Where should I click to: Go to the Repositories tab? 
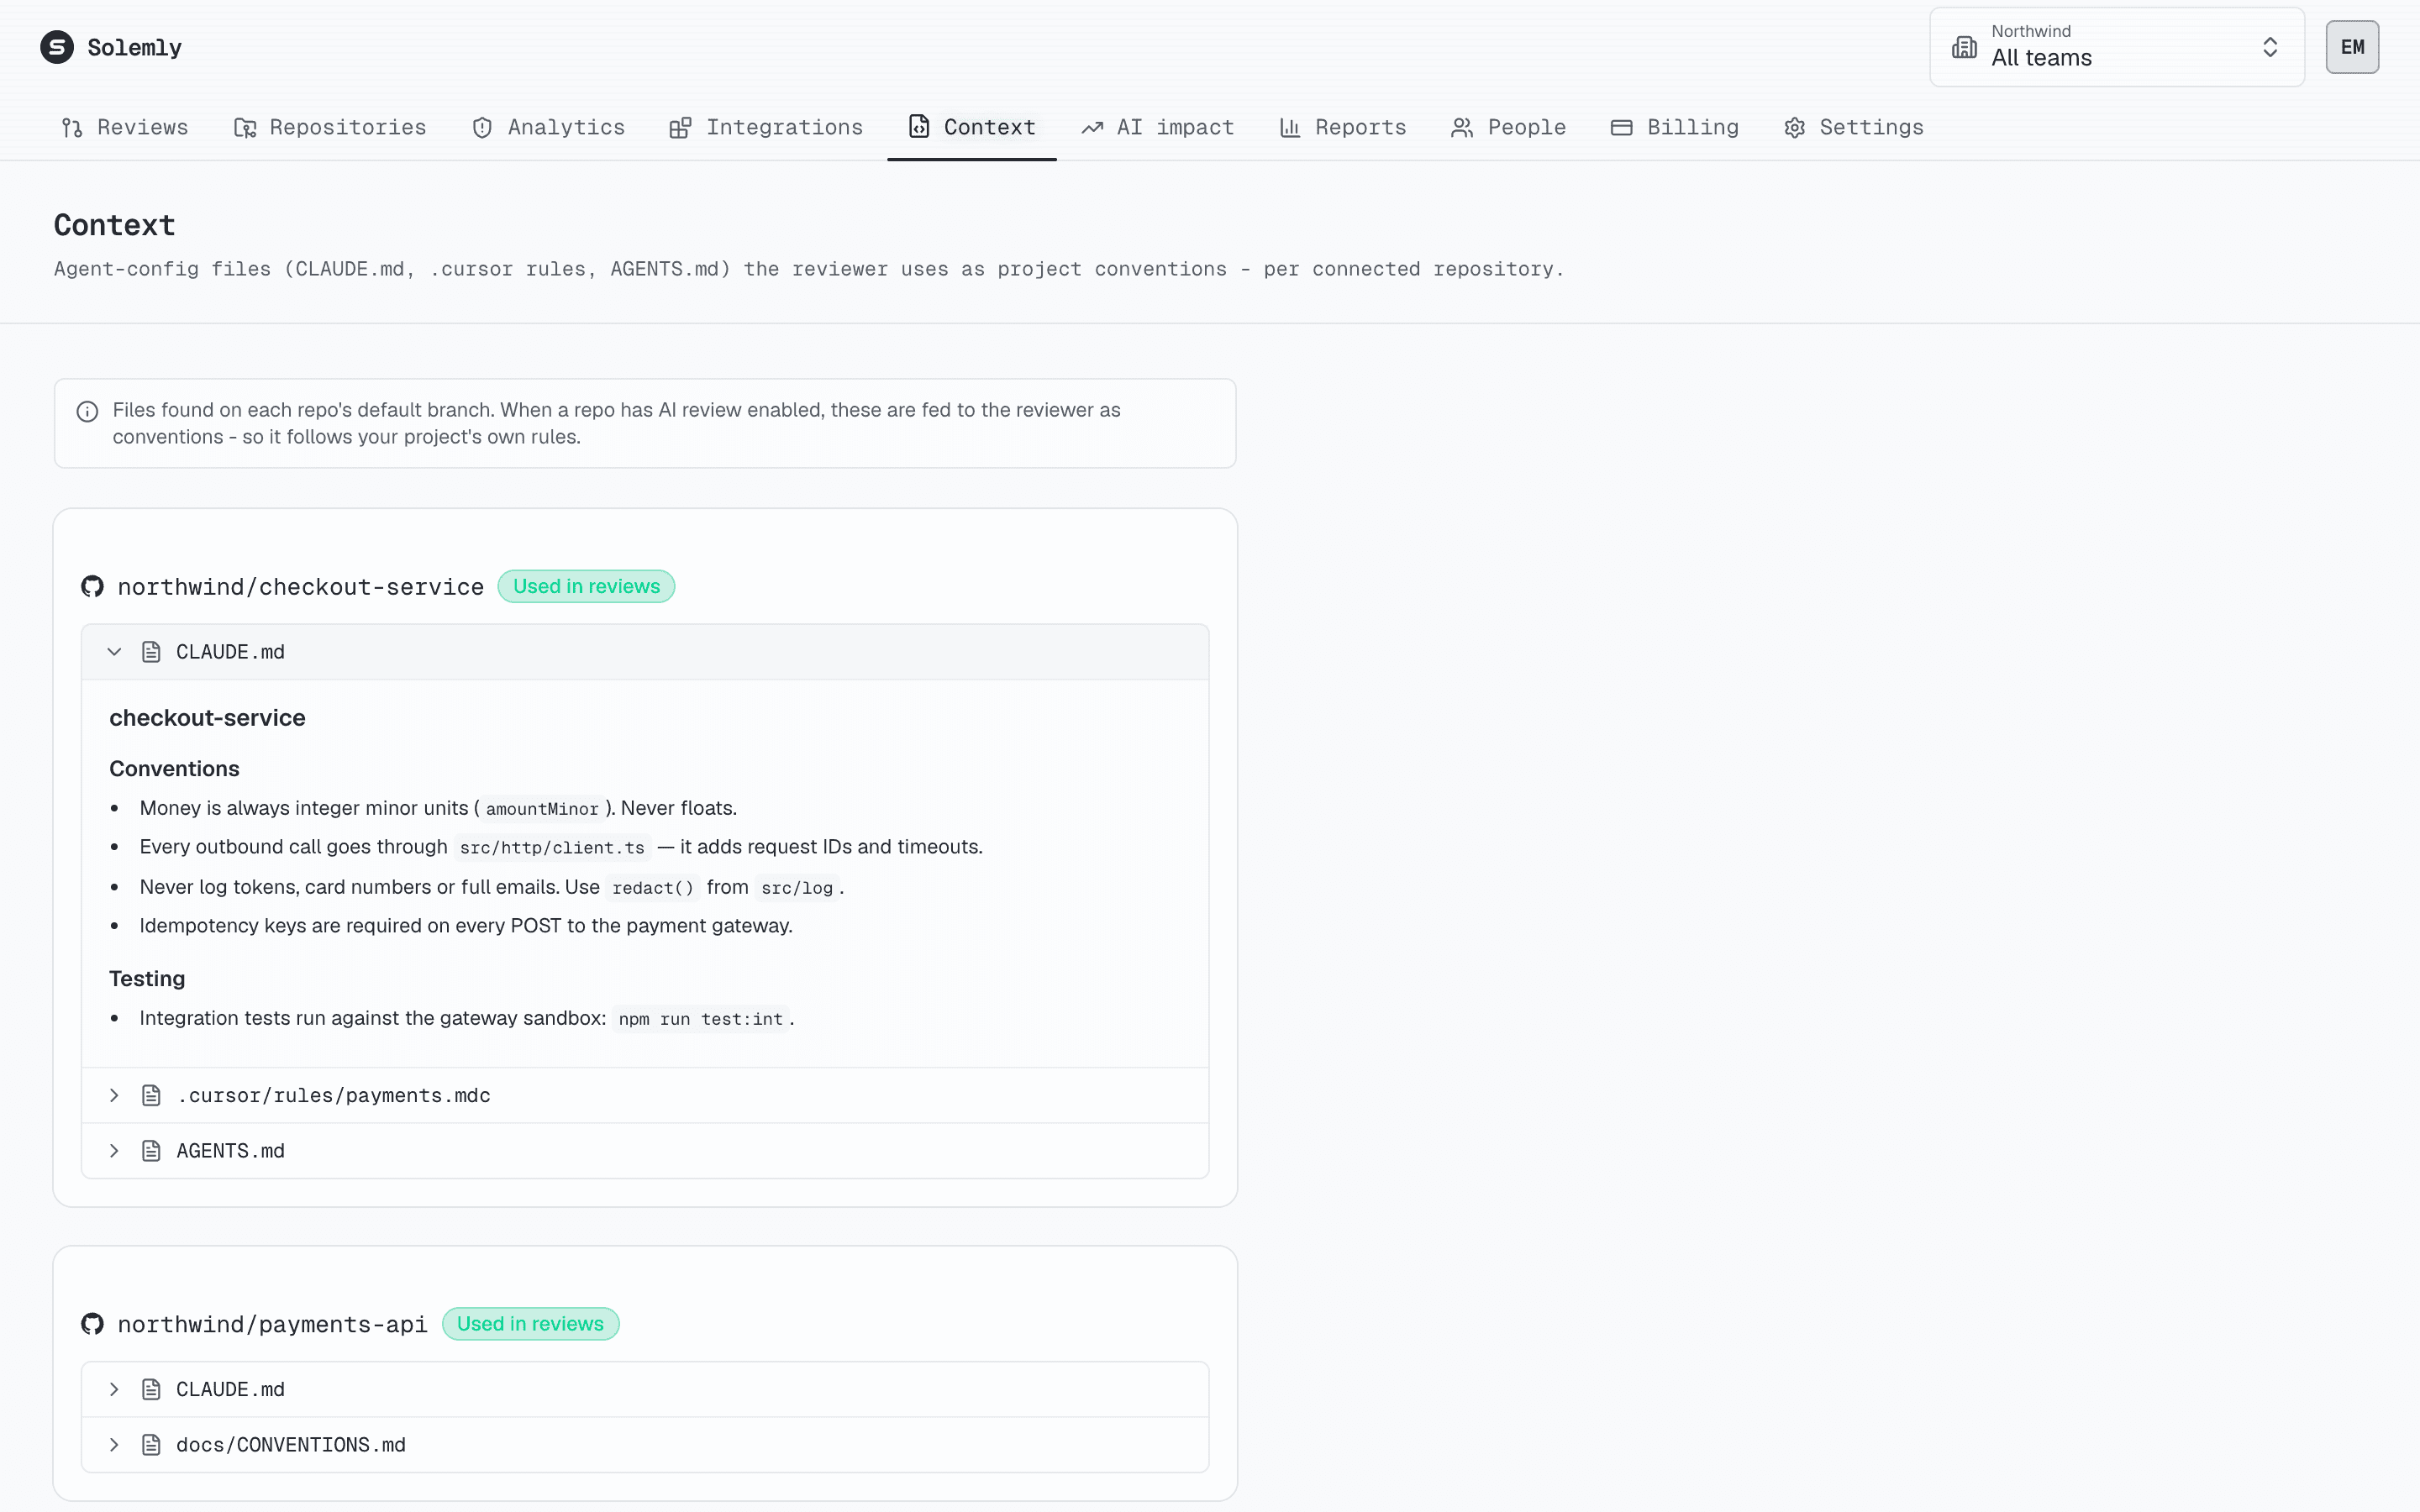(x=330, y=127)
